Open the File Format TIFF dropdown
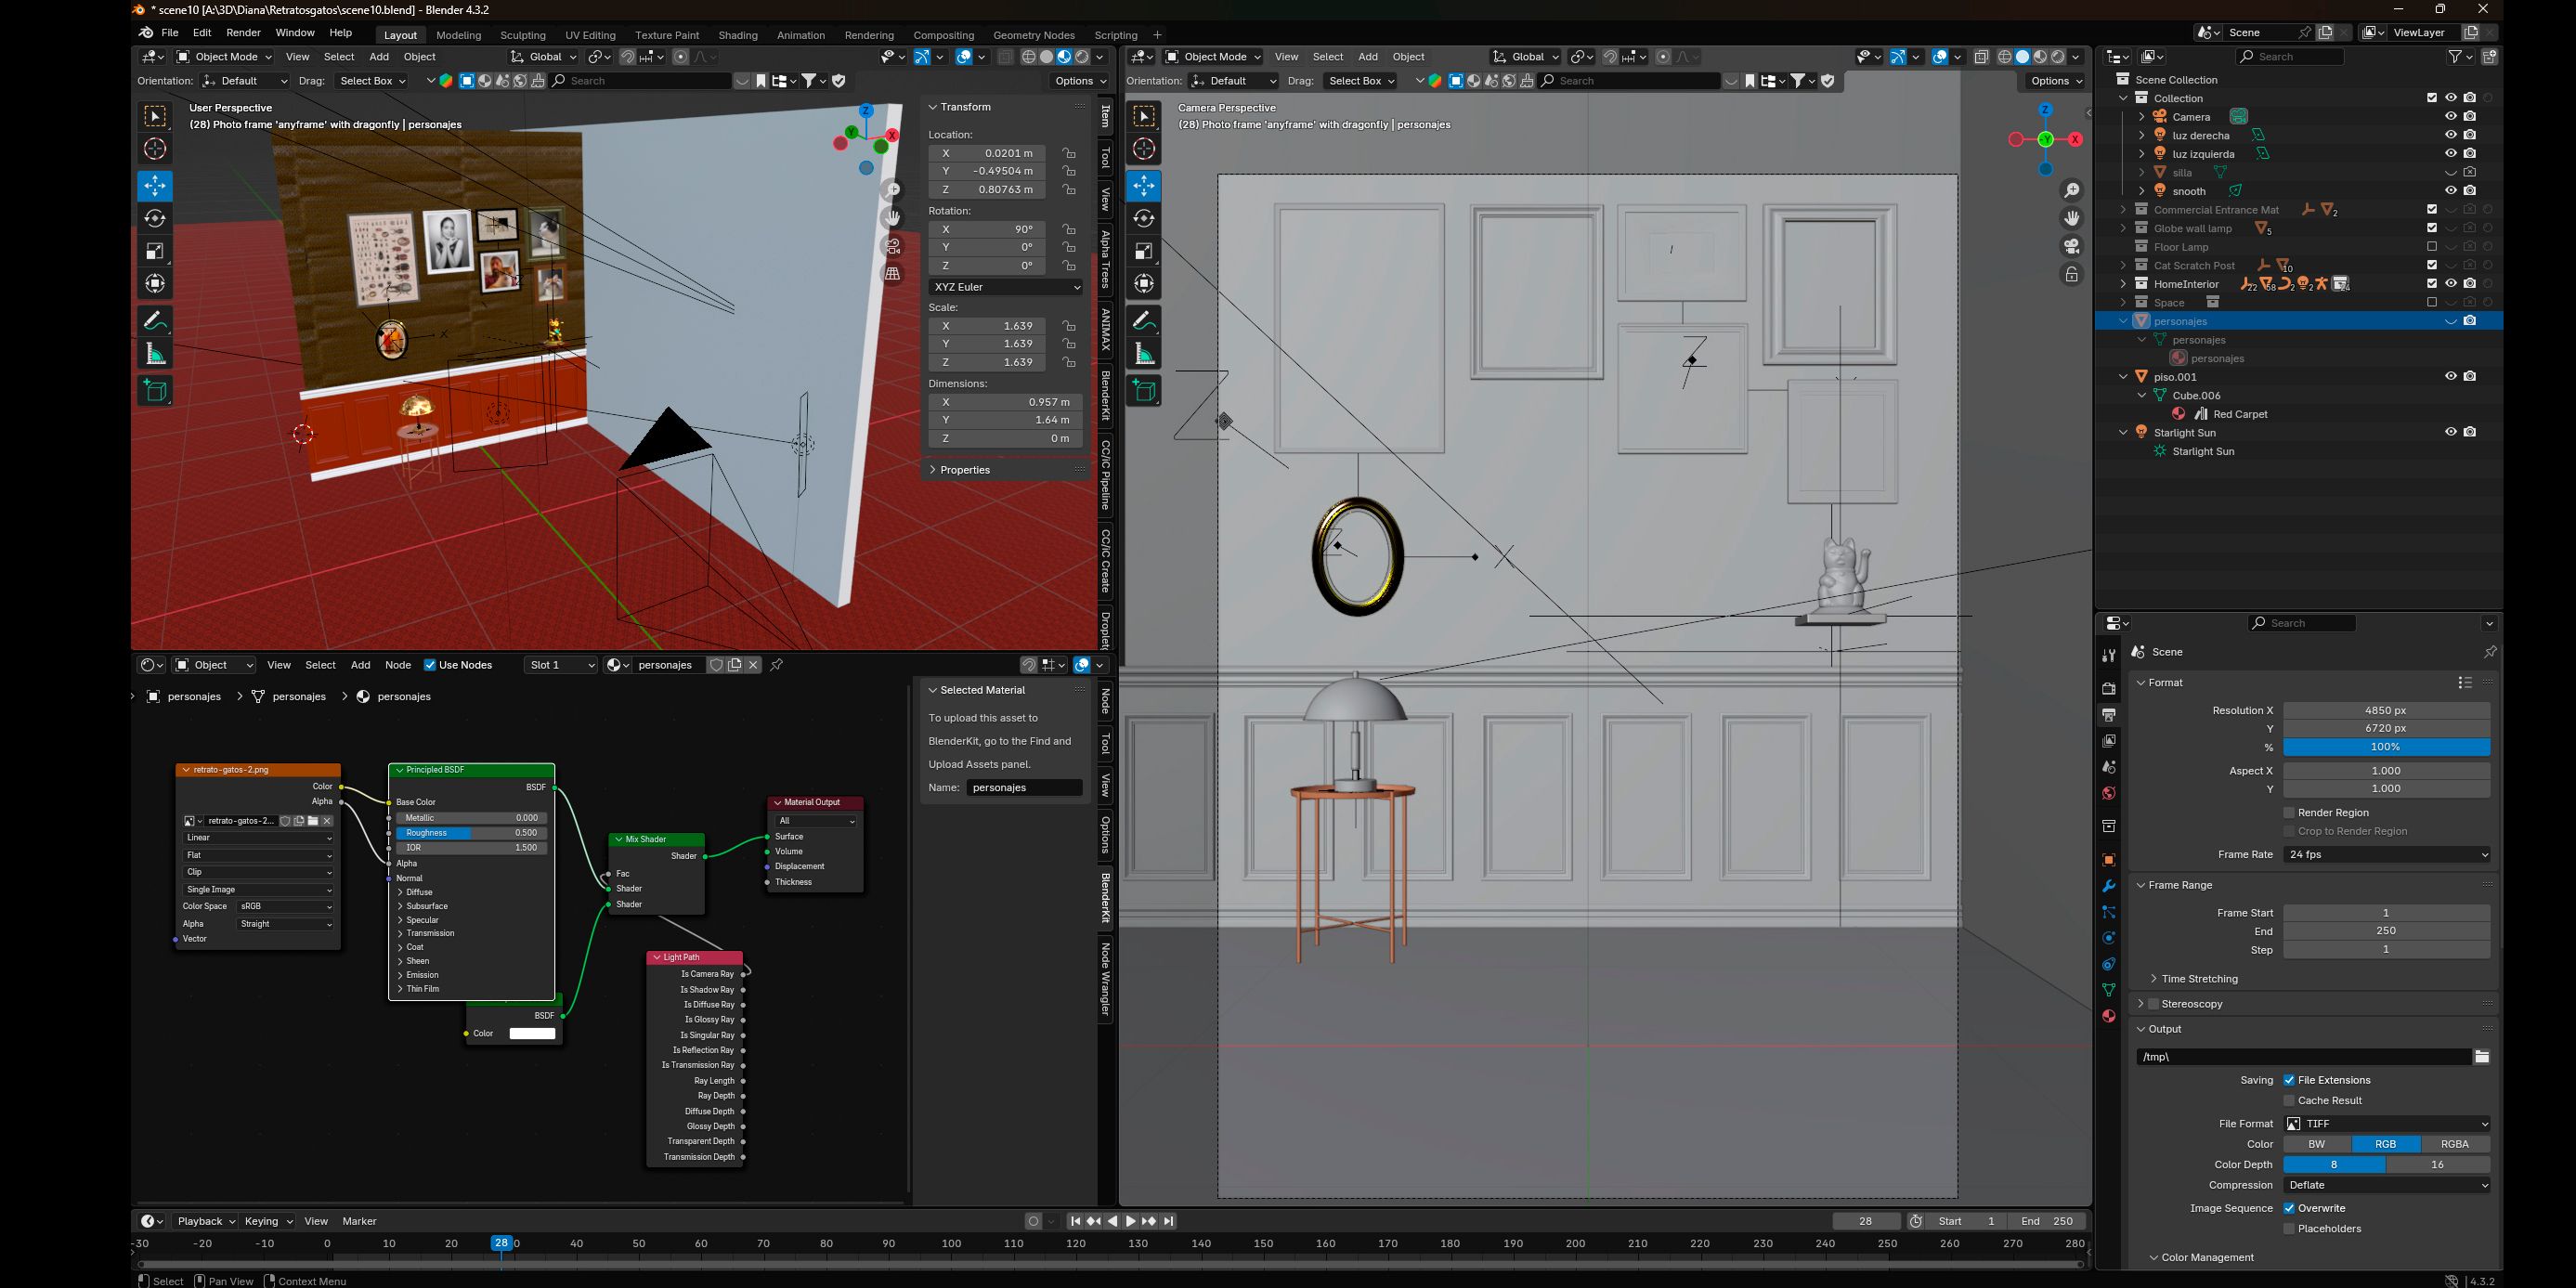2576x1288 pixels. tap(2387, 1124)
